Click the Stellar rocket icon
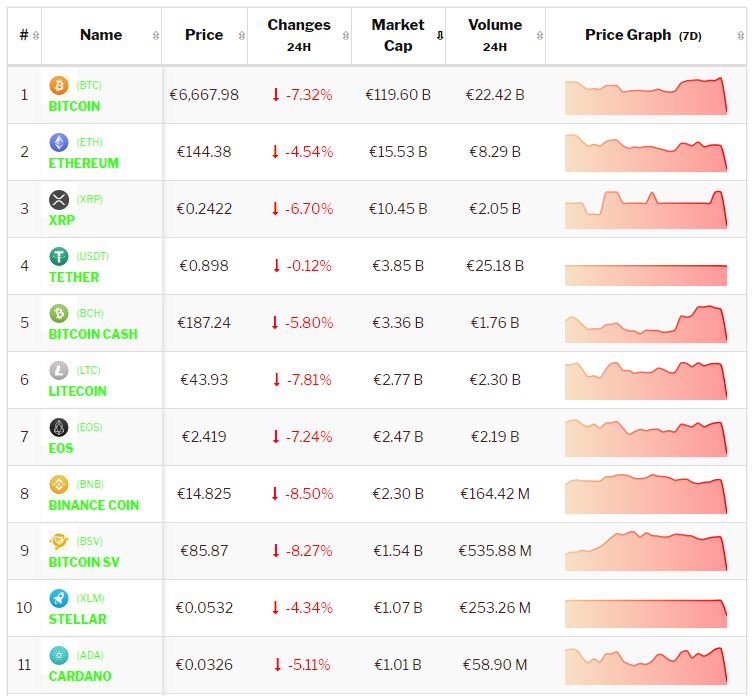755x696 pixels. [x=59, y=599]
